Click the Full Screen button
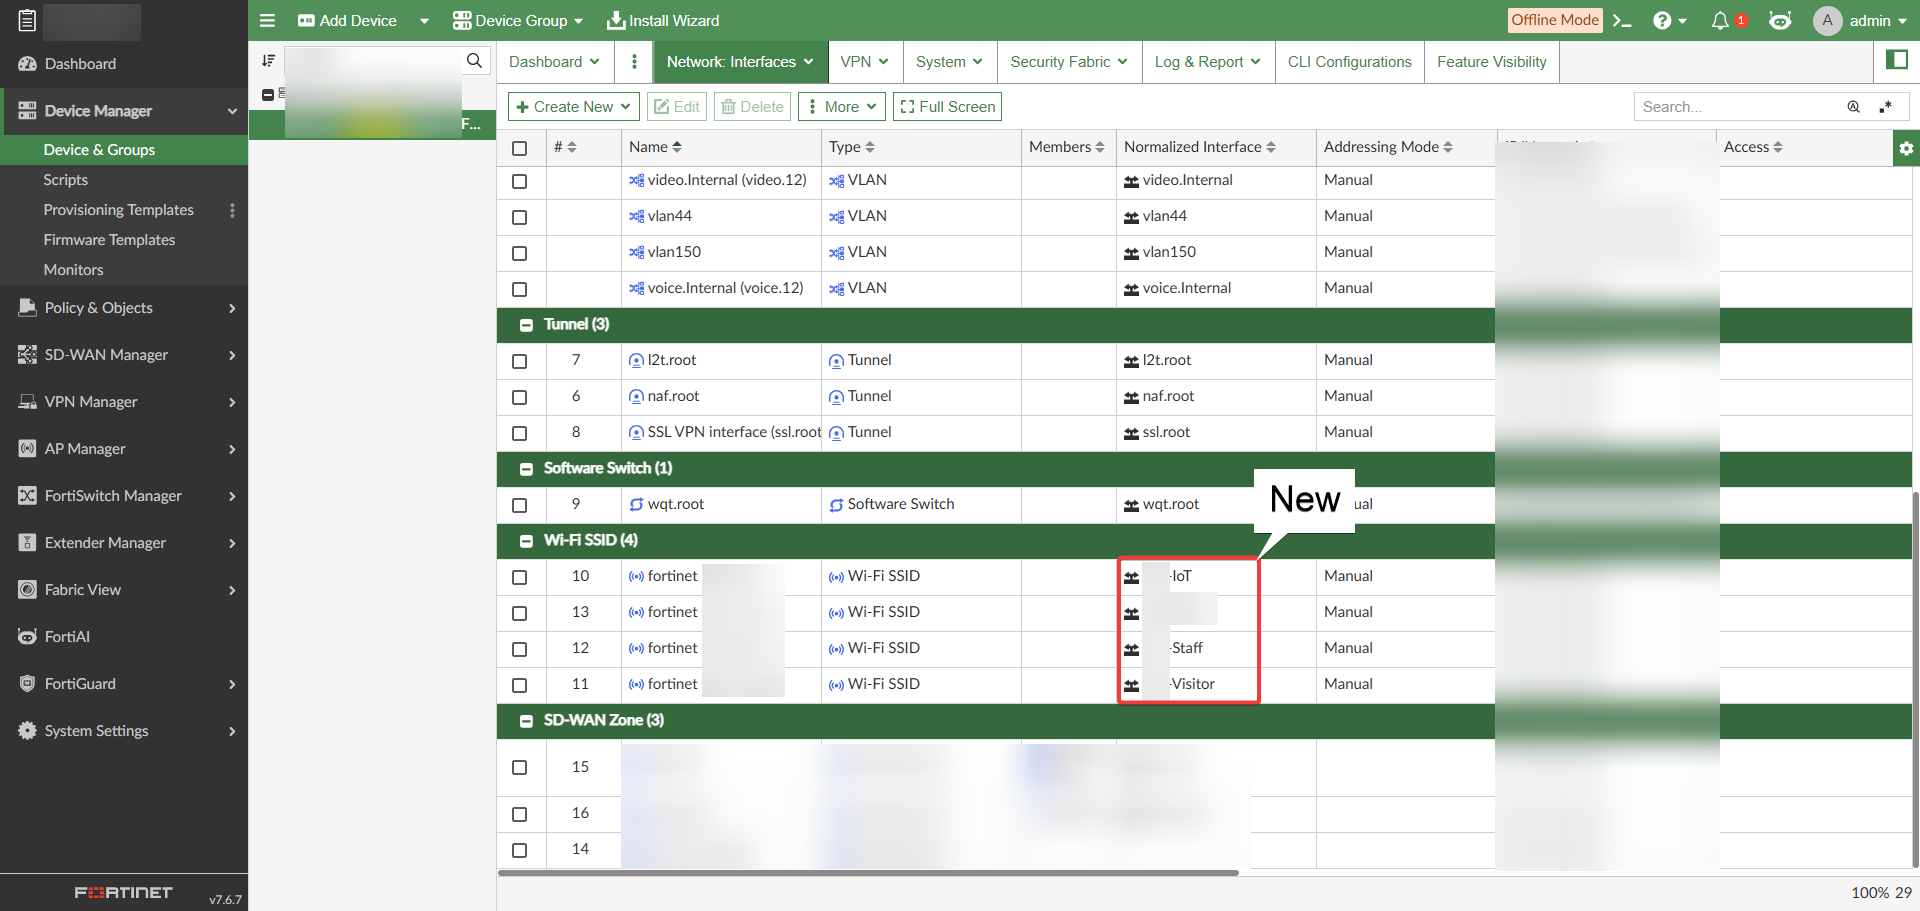 point(947,107)
